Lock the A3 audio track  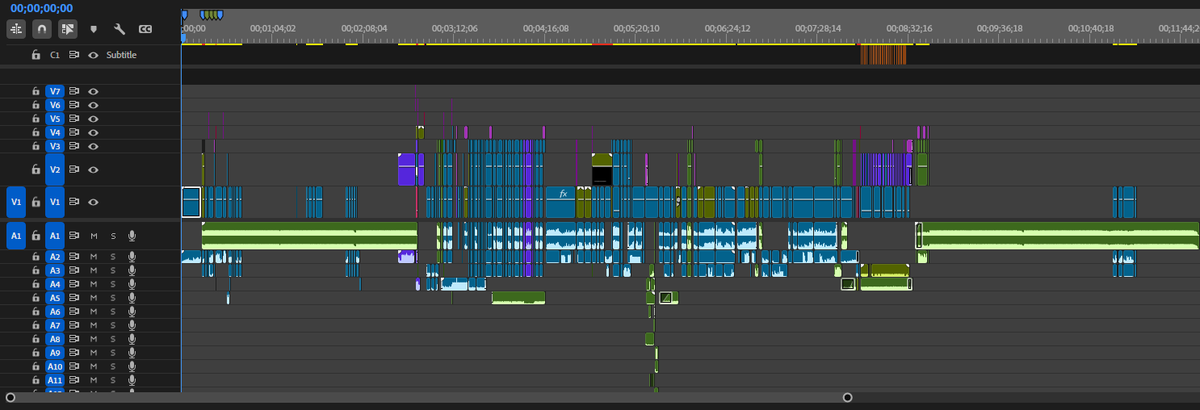36,271
